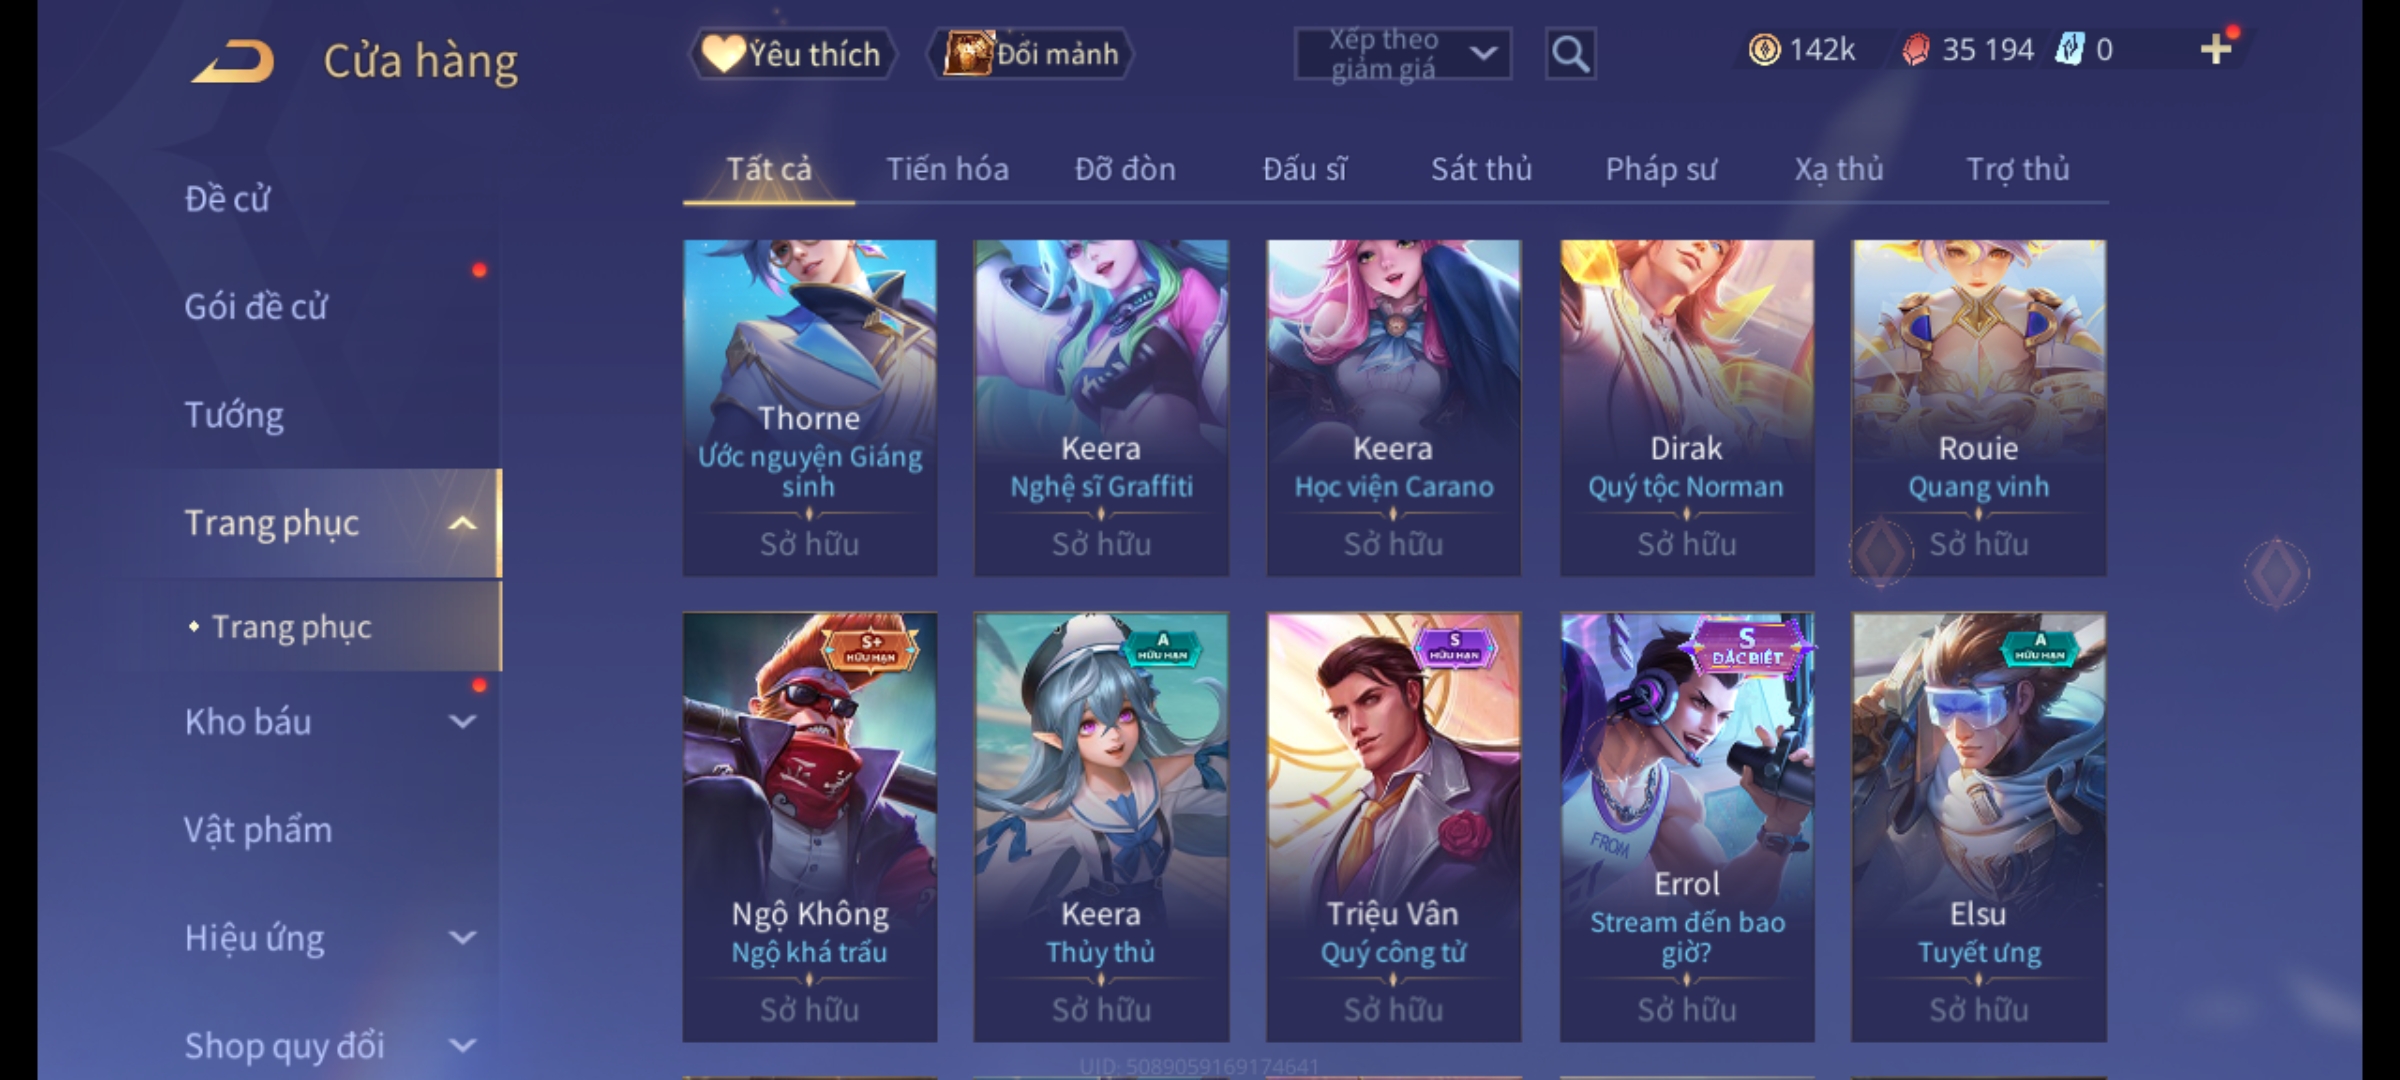
Task: Collapse the Trang phục sidebar section
Action: point(462,523)
